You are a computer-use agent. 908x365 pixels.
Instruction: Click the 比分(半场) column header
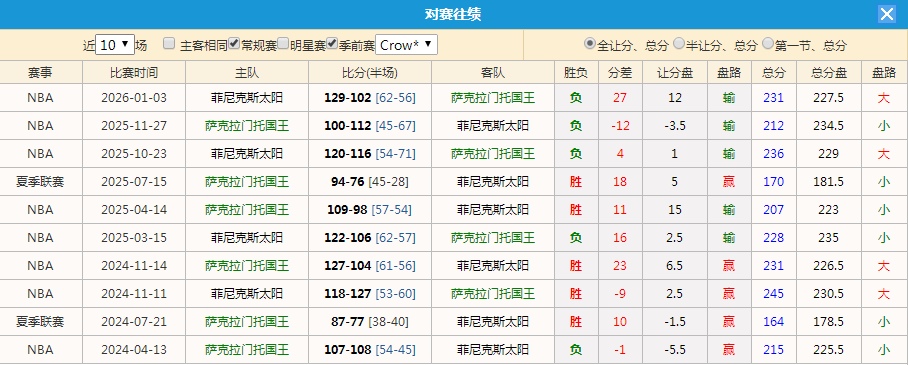click(x=369, y=73)
